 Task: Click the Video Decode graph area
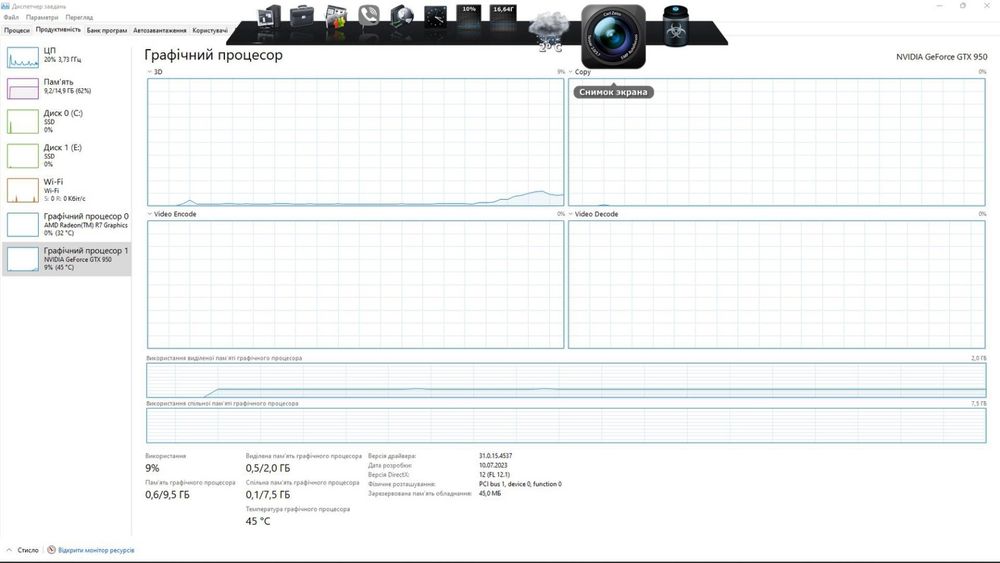777,284
